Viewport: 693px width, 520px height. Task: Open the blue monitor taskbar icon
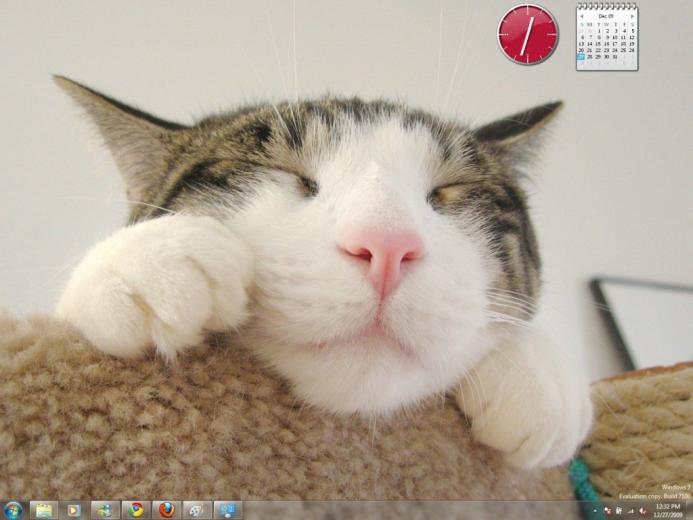pyautogui.click(x=228, y=511)
